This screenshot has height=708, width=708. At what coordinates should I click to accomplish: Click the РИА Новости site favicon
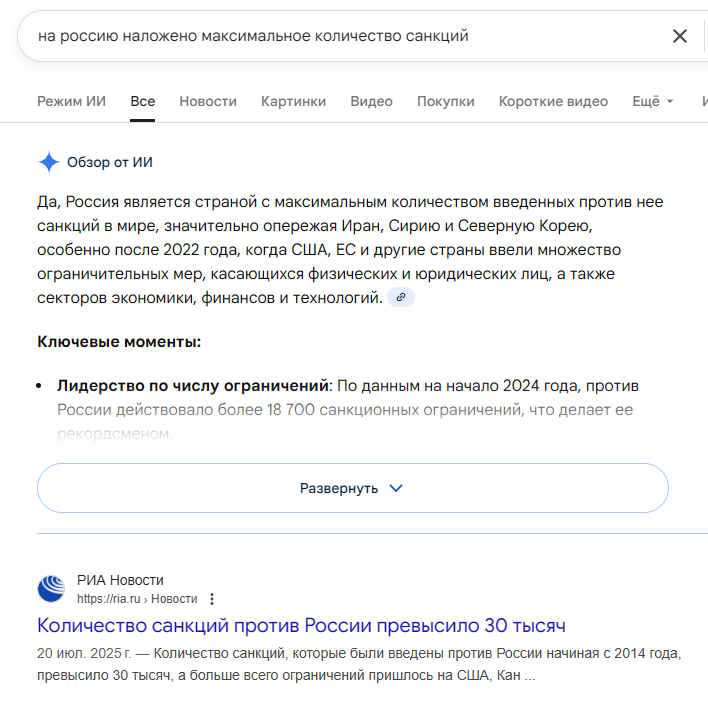coord(51,589)
